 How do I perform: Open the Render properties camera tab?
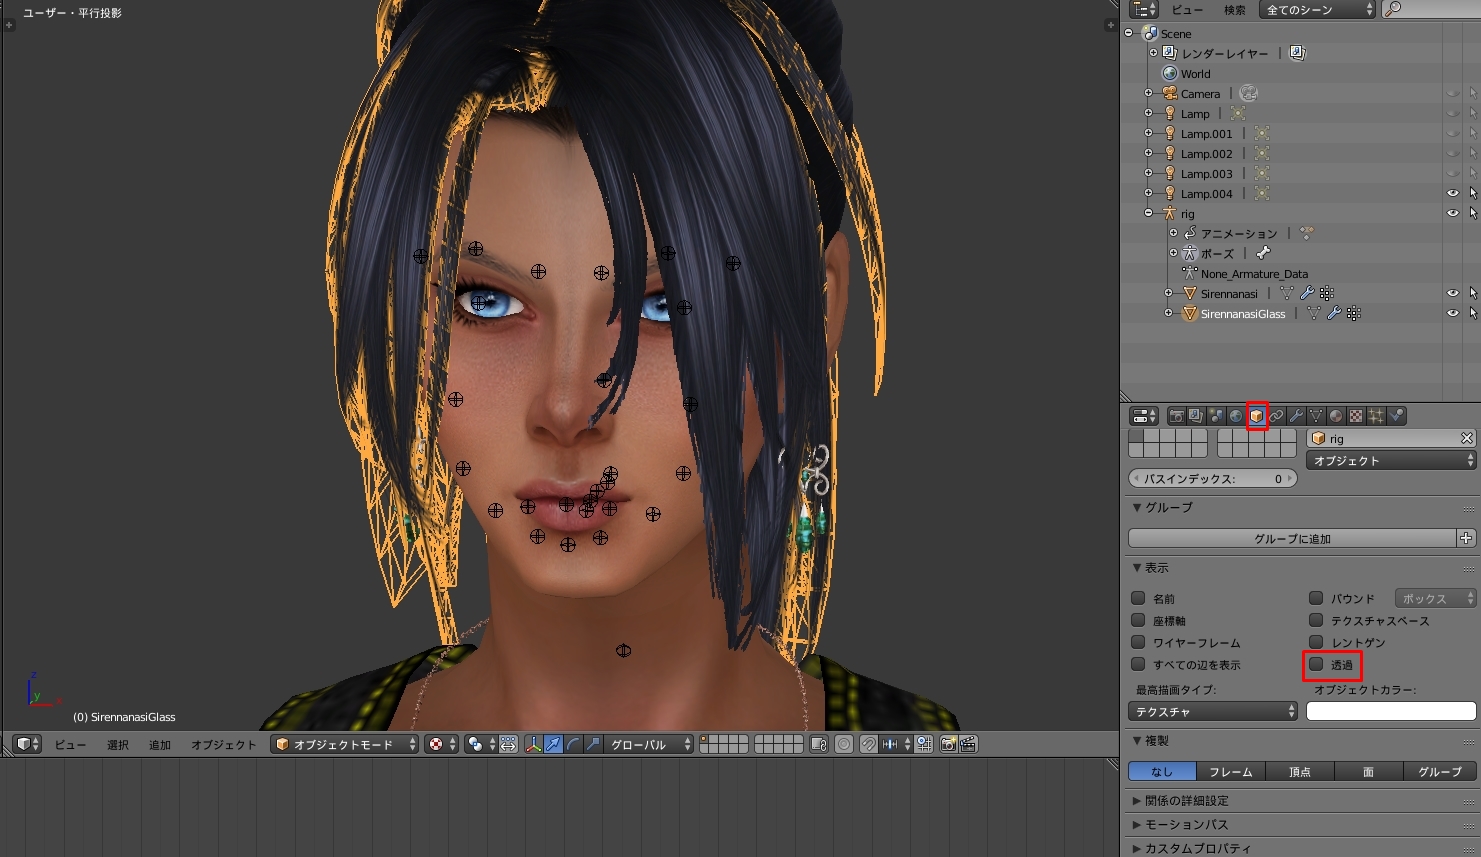tap(1177, 416)
